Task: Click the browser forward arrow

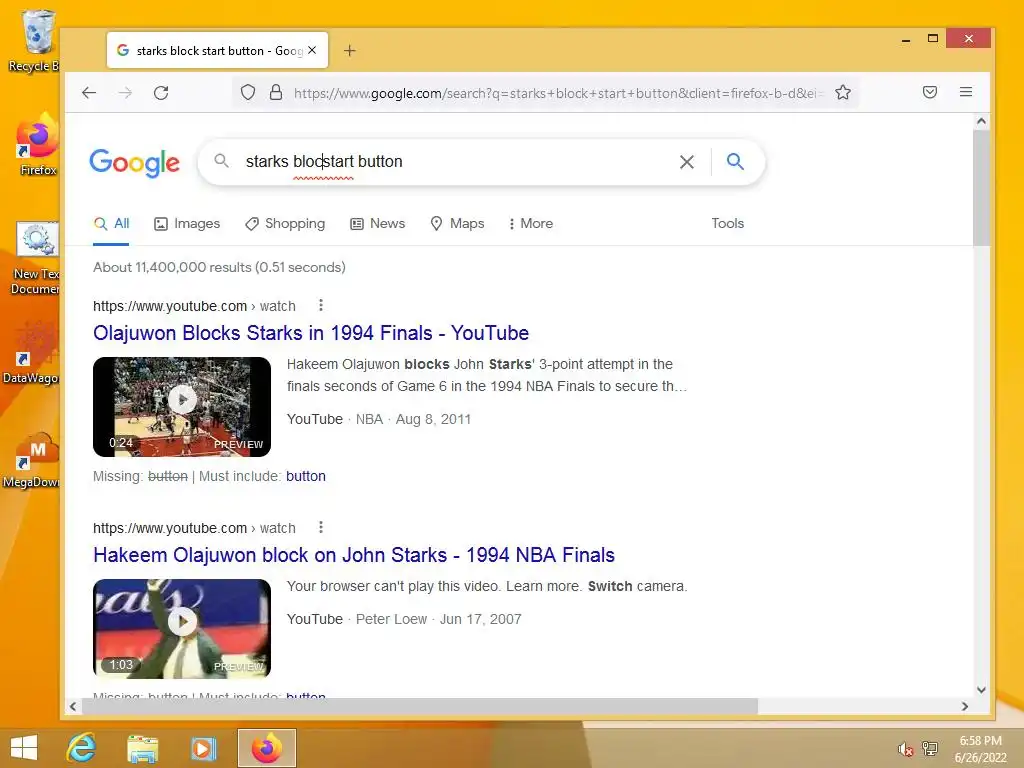Action: coord(125,93)
